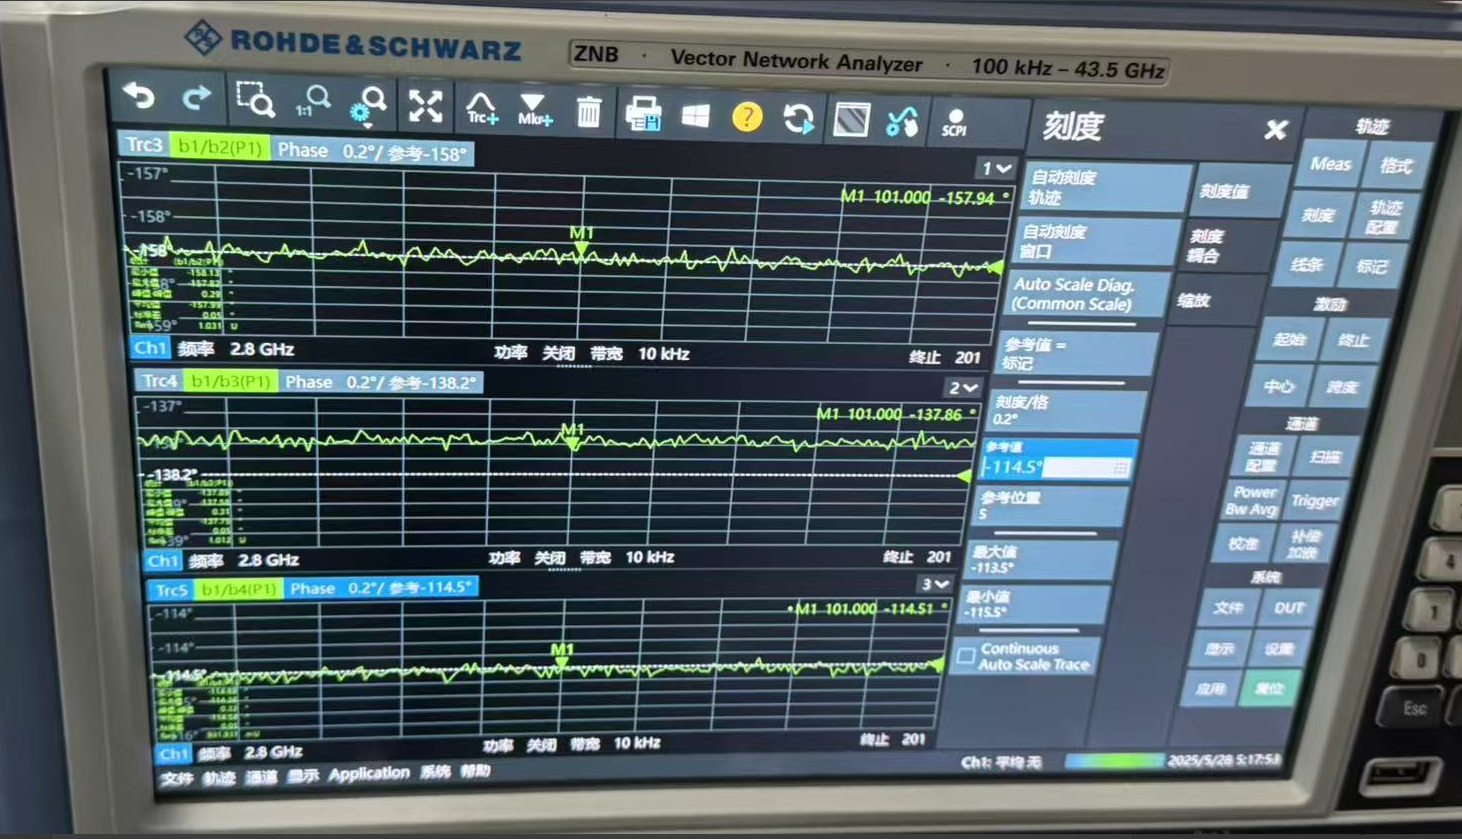
Task: Switch to the 刻度耦合 tab
Action: [x=1206, y=245]
